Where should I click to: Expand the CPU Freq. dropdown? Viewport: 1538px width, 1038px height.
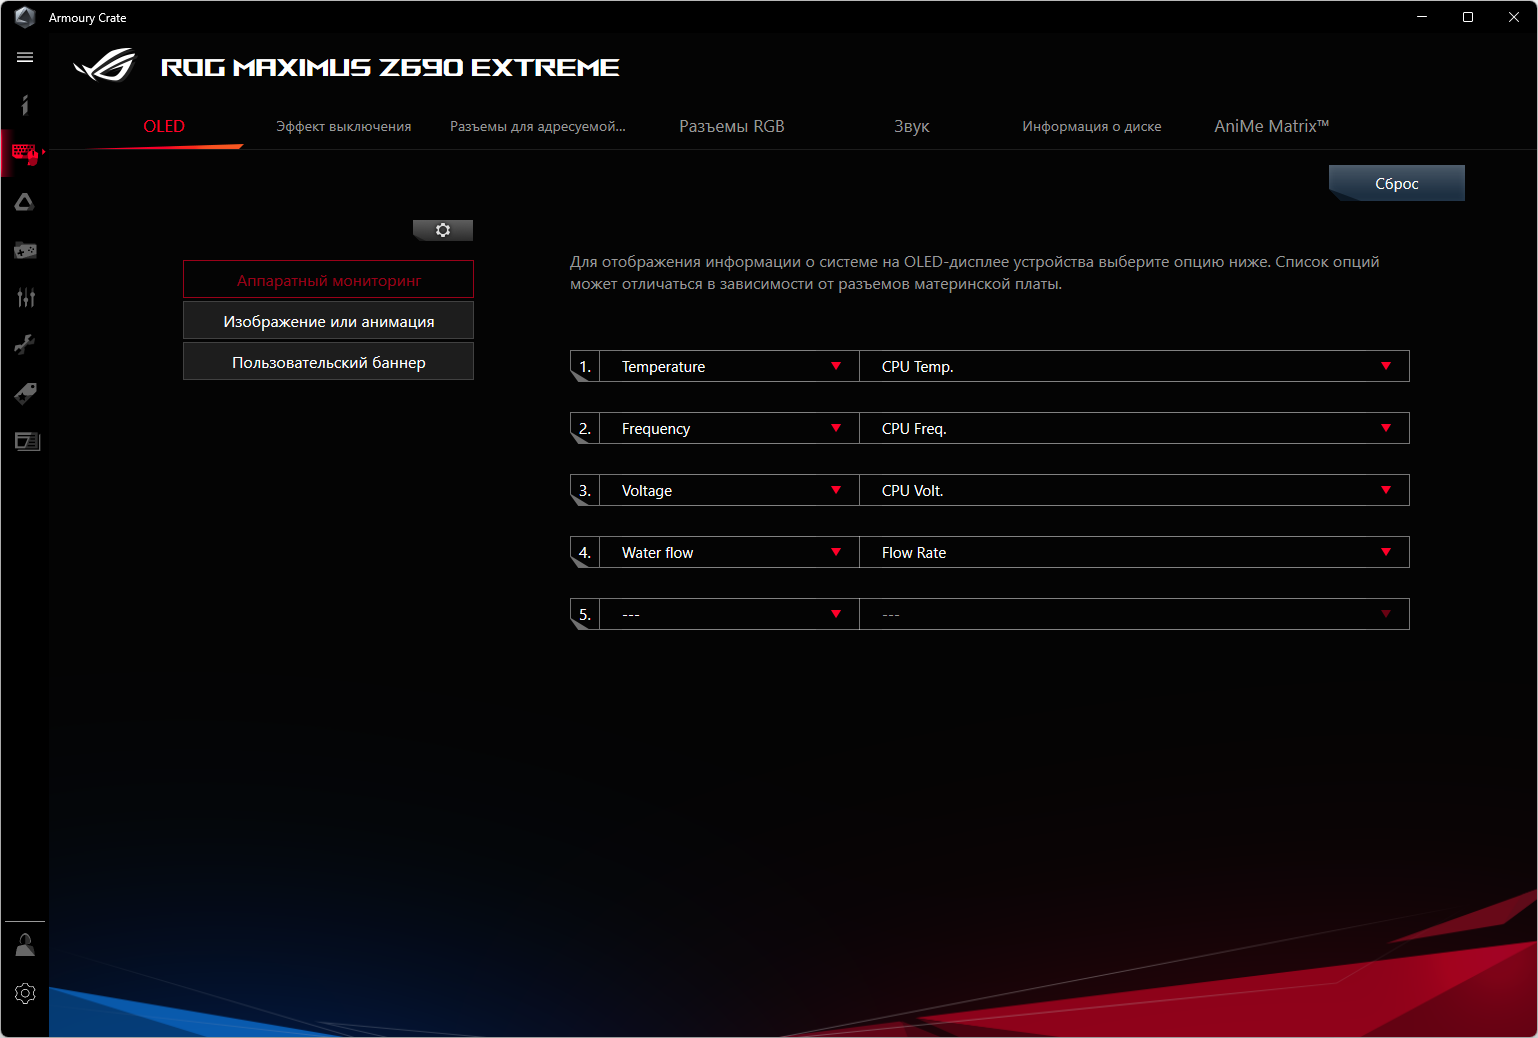pyautogui.click(x=1134, y=428)
